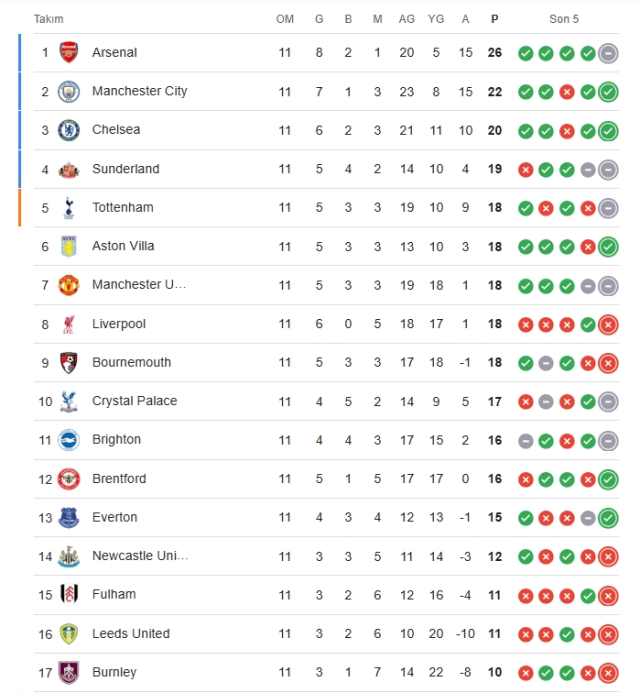Open the Crystal Palace team link
The image size is (640, 692).
click(134, 401)
